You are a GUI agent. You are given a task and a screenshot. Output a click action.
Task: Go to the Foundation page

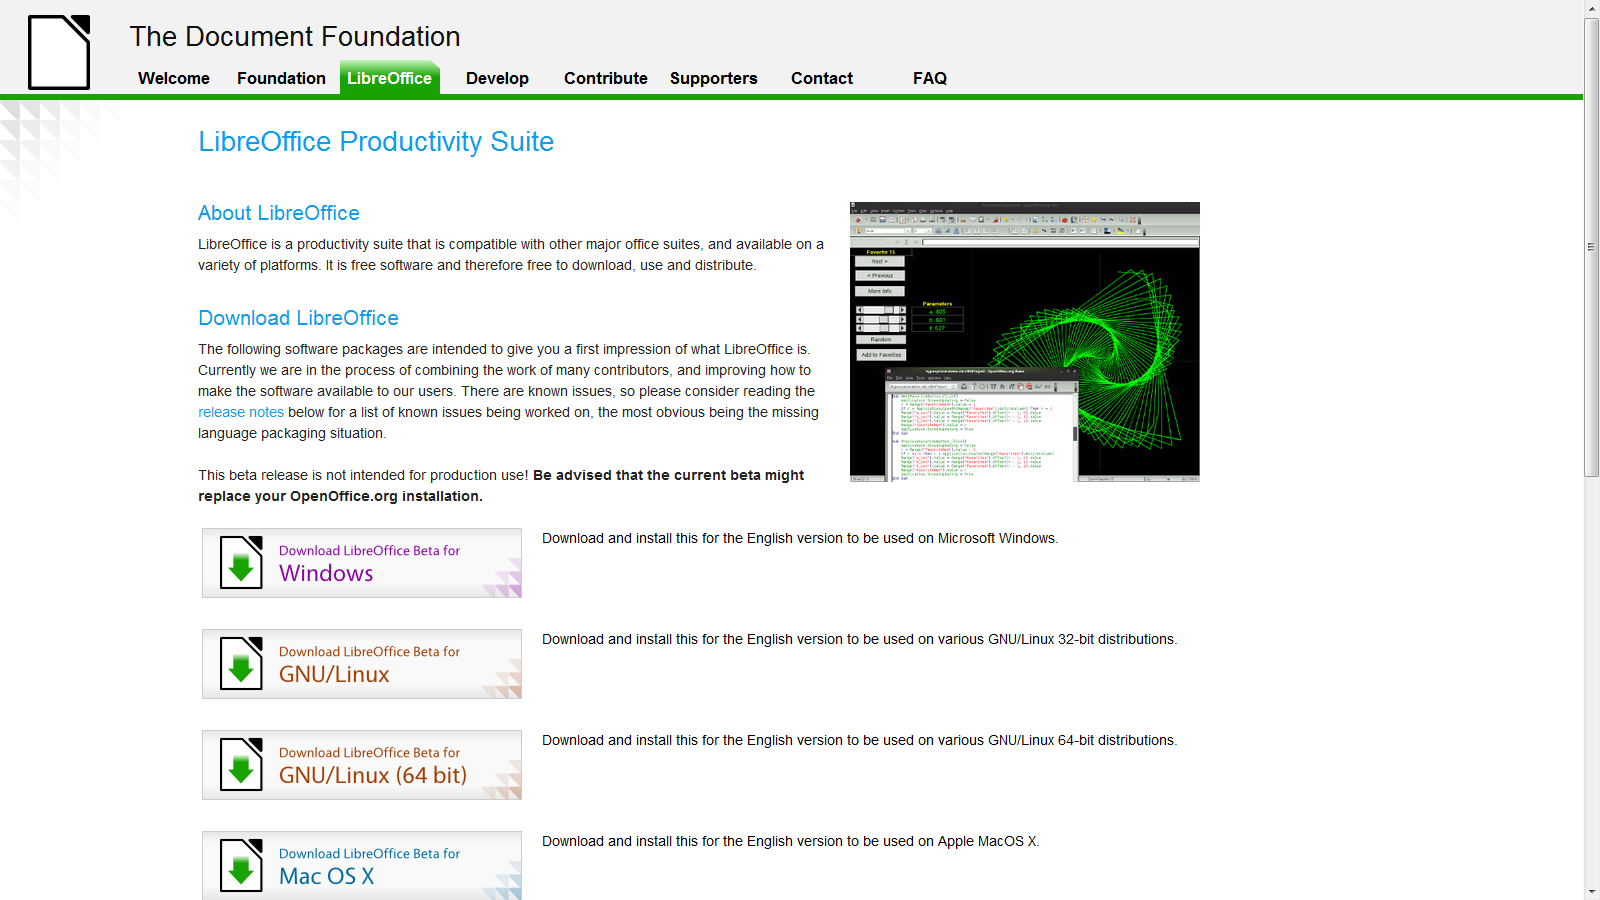point(281,78)
